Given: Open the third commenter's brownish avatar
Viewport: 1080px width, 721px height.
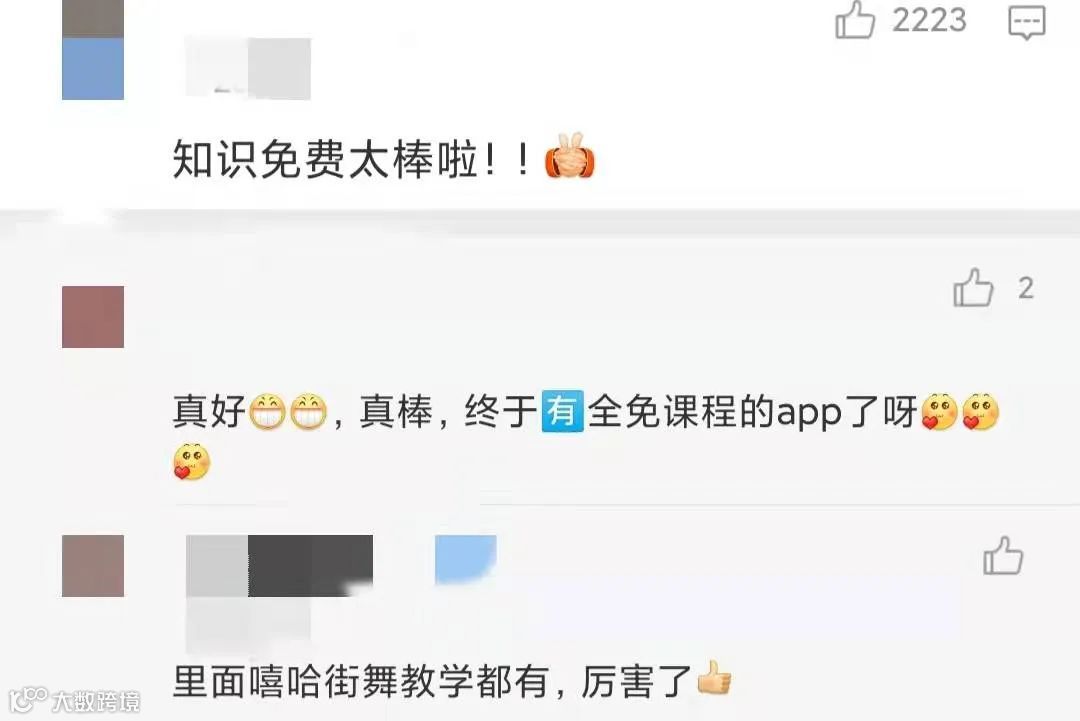Looking at the screenshot, I should pos(93,565).
